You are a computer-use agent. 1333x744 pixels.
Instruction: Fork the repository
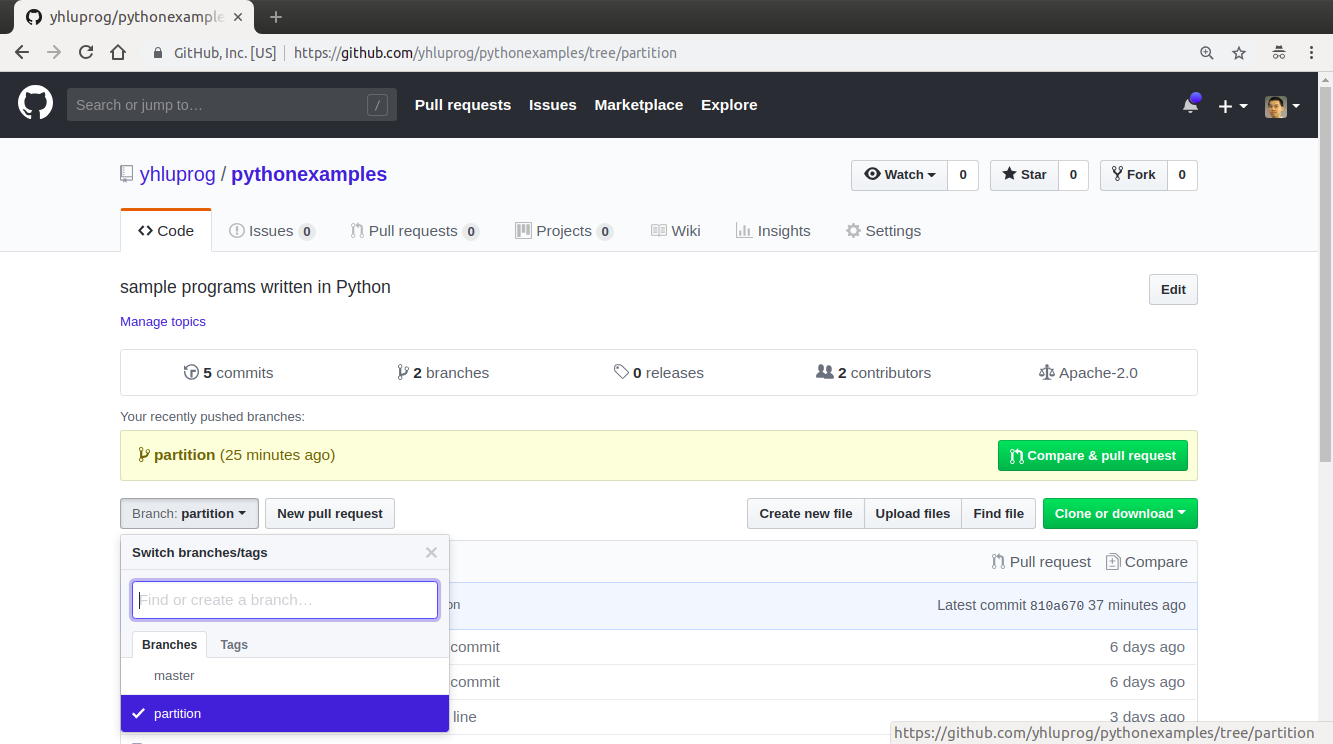click(x=1133, y=175)
